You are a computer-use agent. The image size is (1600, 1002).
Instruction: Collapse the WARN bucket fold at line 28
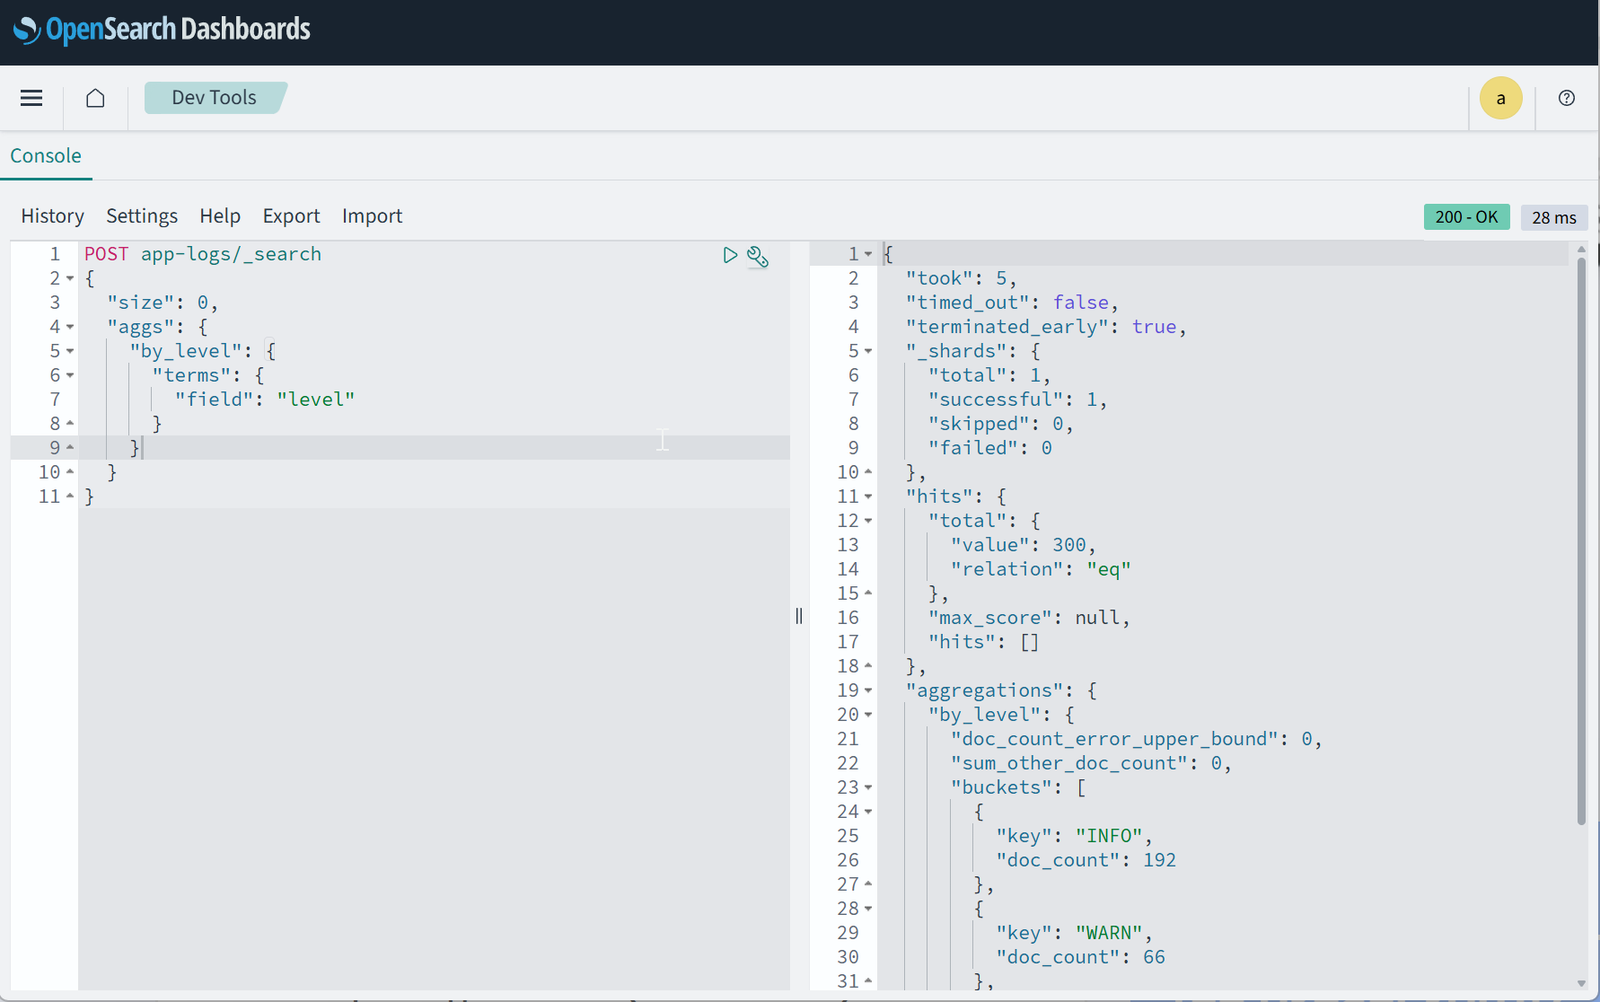point(868,909)
